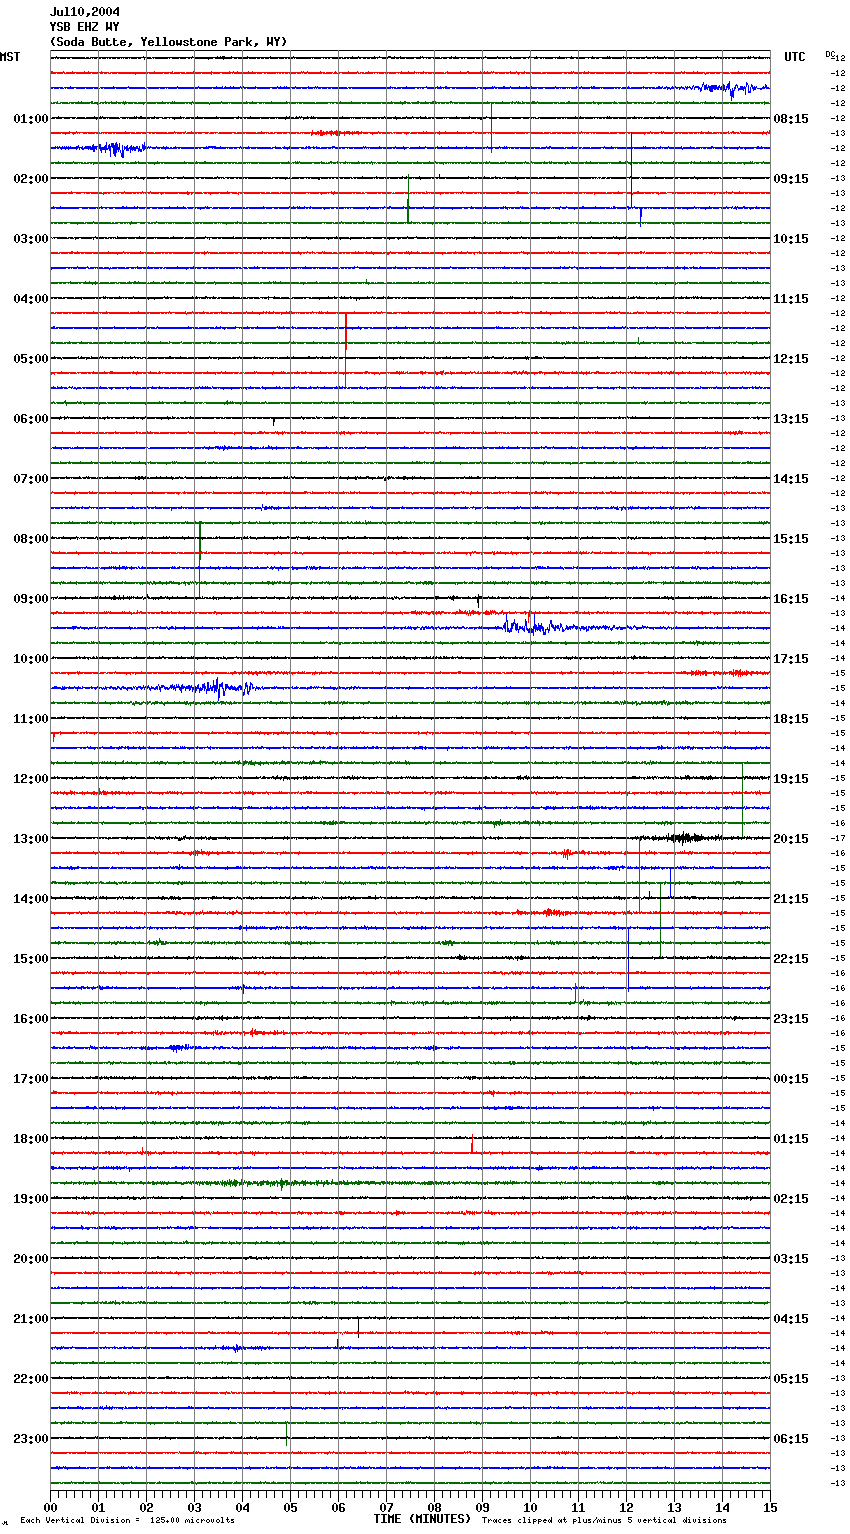
Task: Click the TIME (MINUTES) axis title
Action: click(x=422, y=1519)
